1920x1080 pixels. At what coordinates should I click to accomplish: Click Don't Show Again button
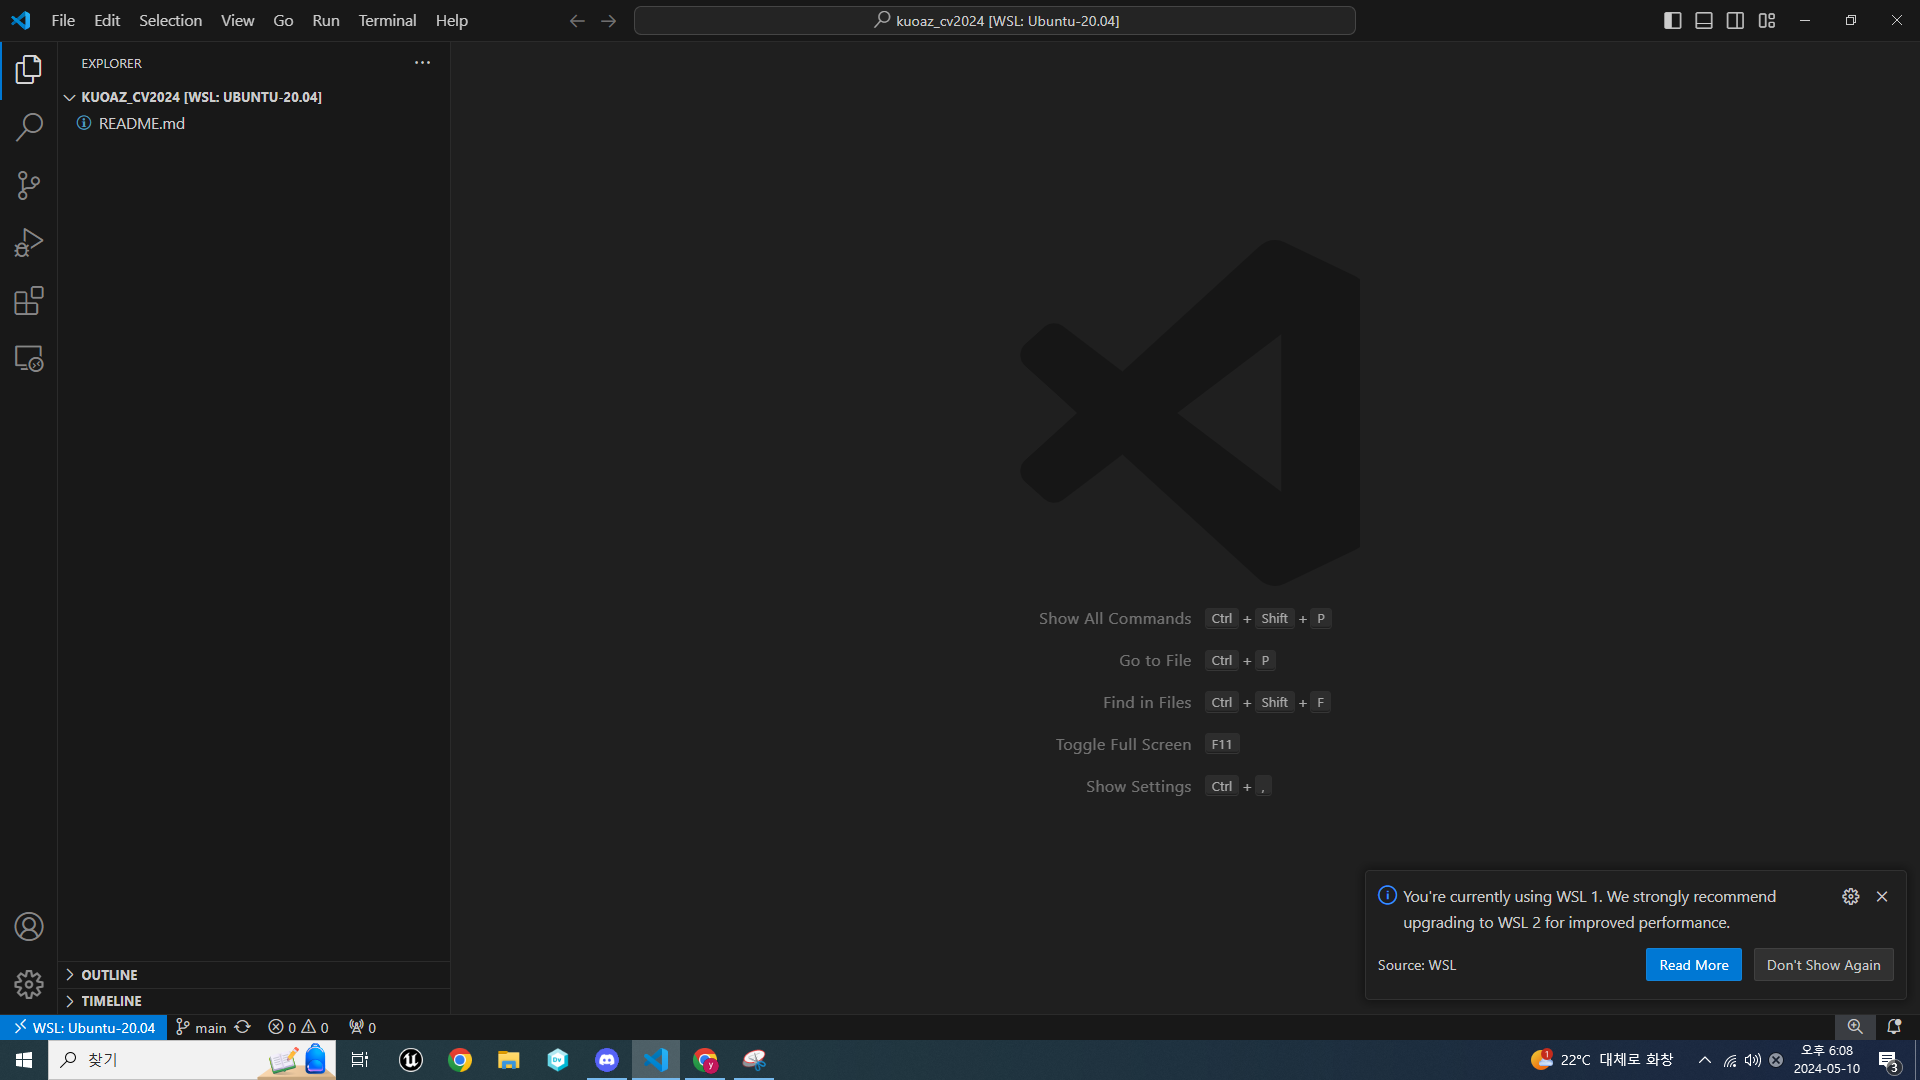(1823, 965)
